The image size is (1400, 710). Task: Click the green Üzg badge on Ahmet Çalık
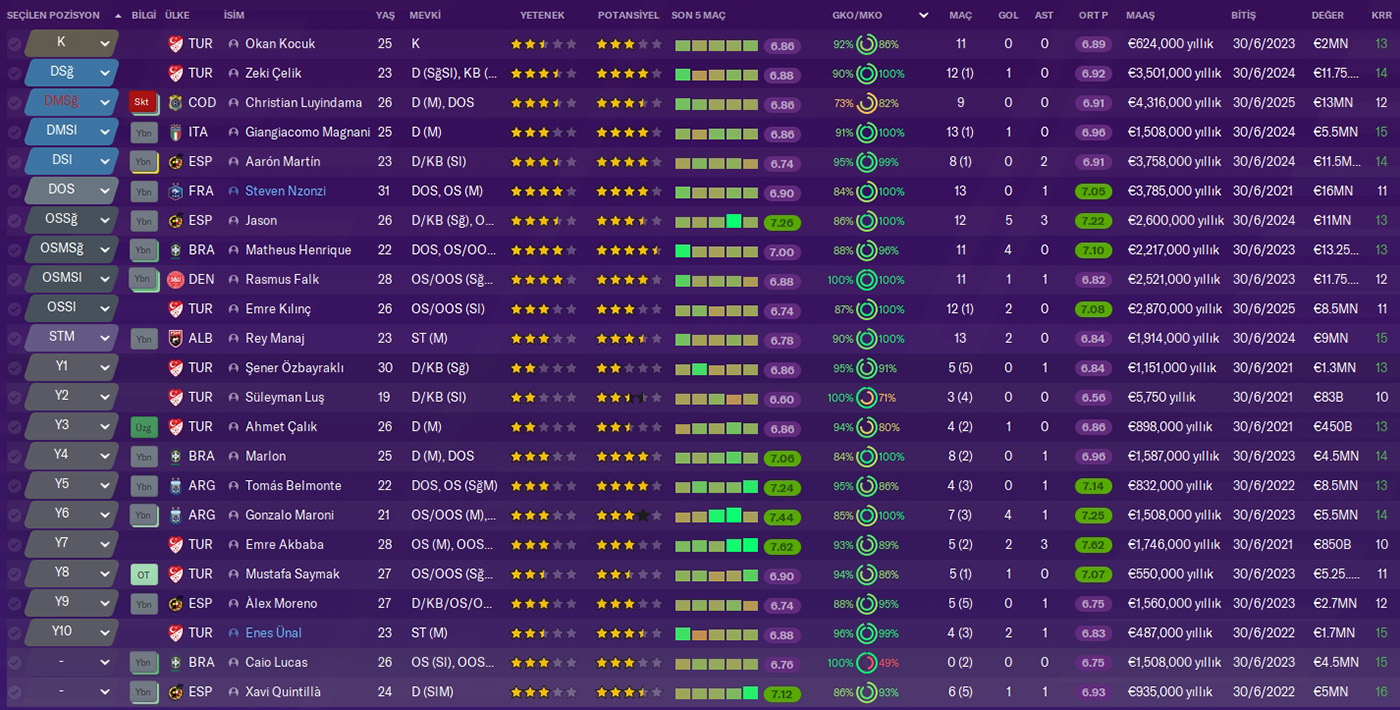tap(141, 427)
